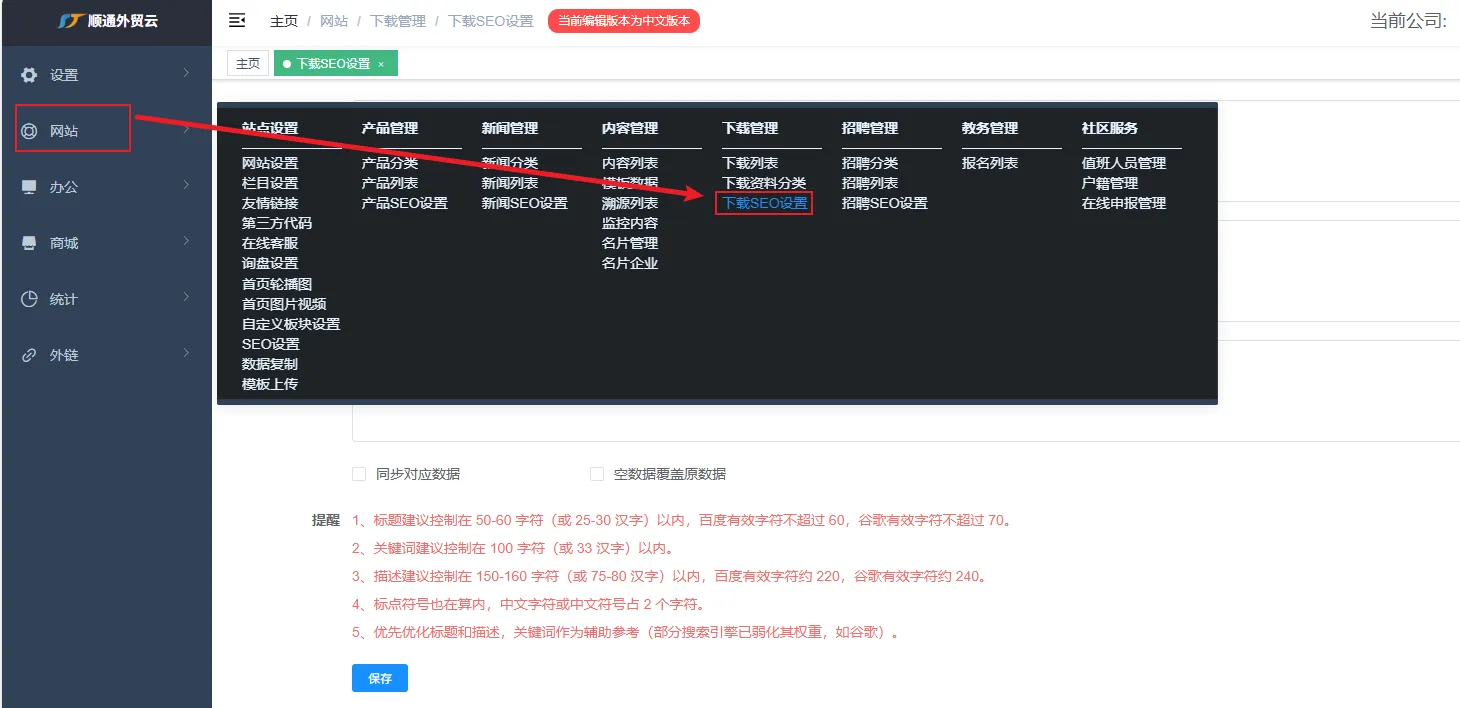Click the 主页 breadcrumb link

(284, 21)
